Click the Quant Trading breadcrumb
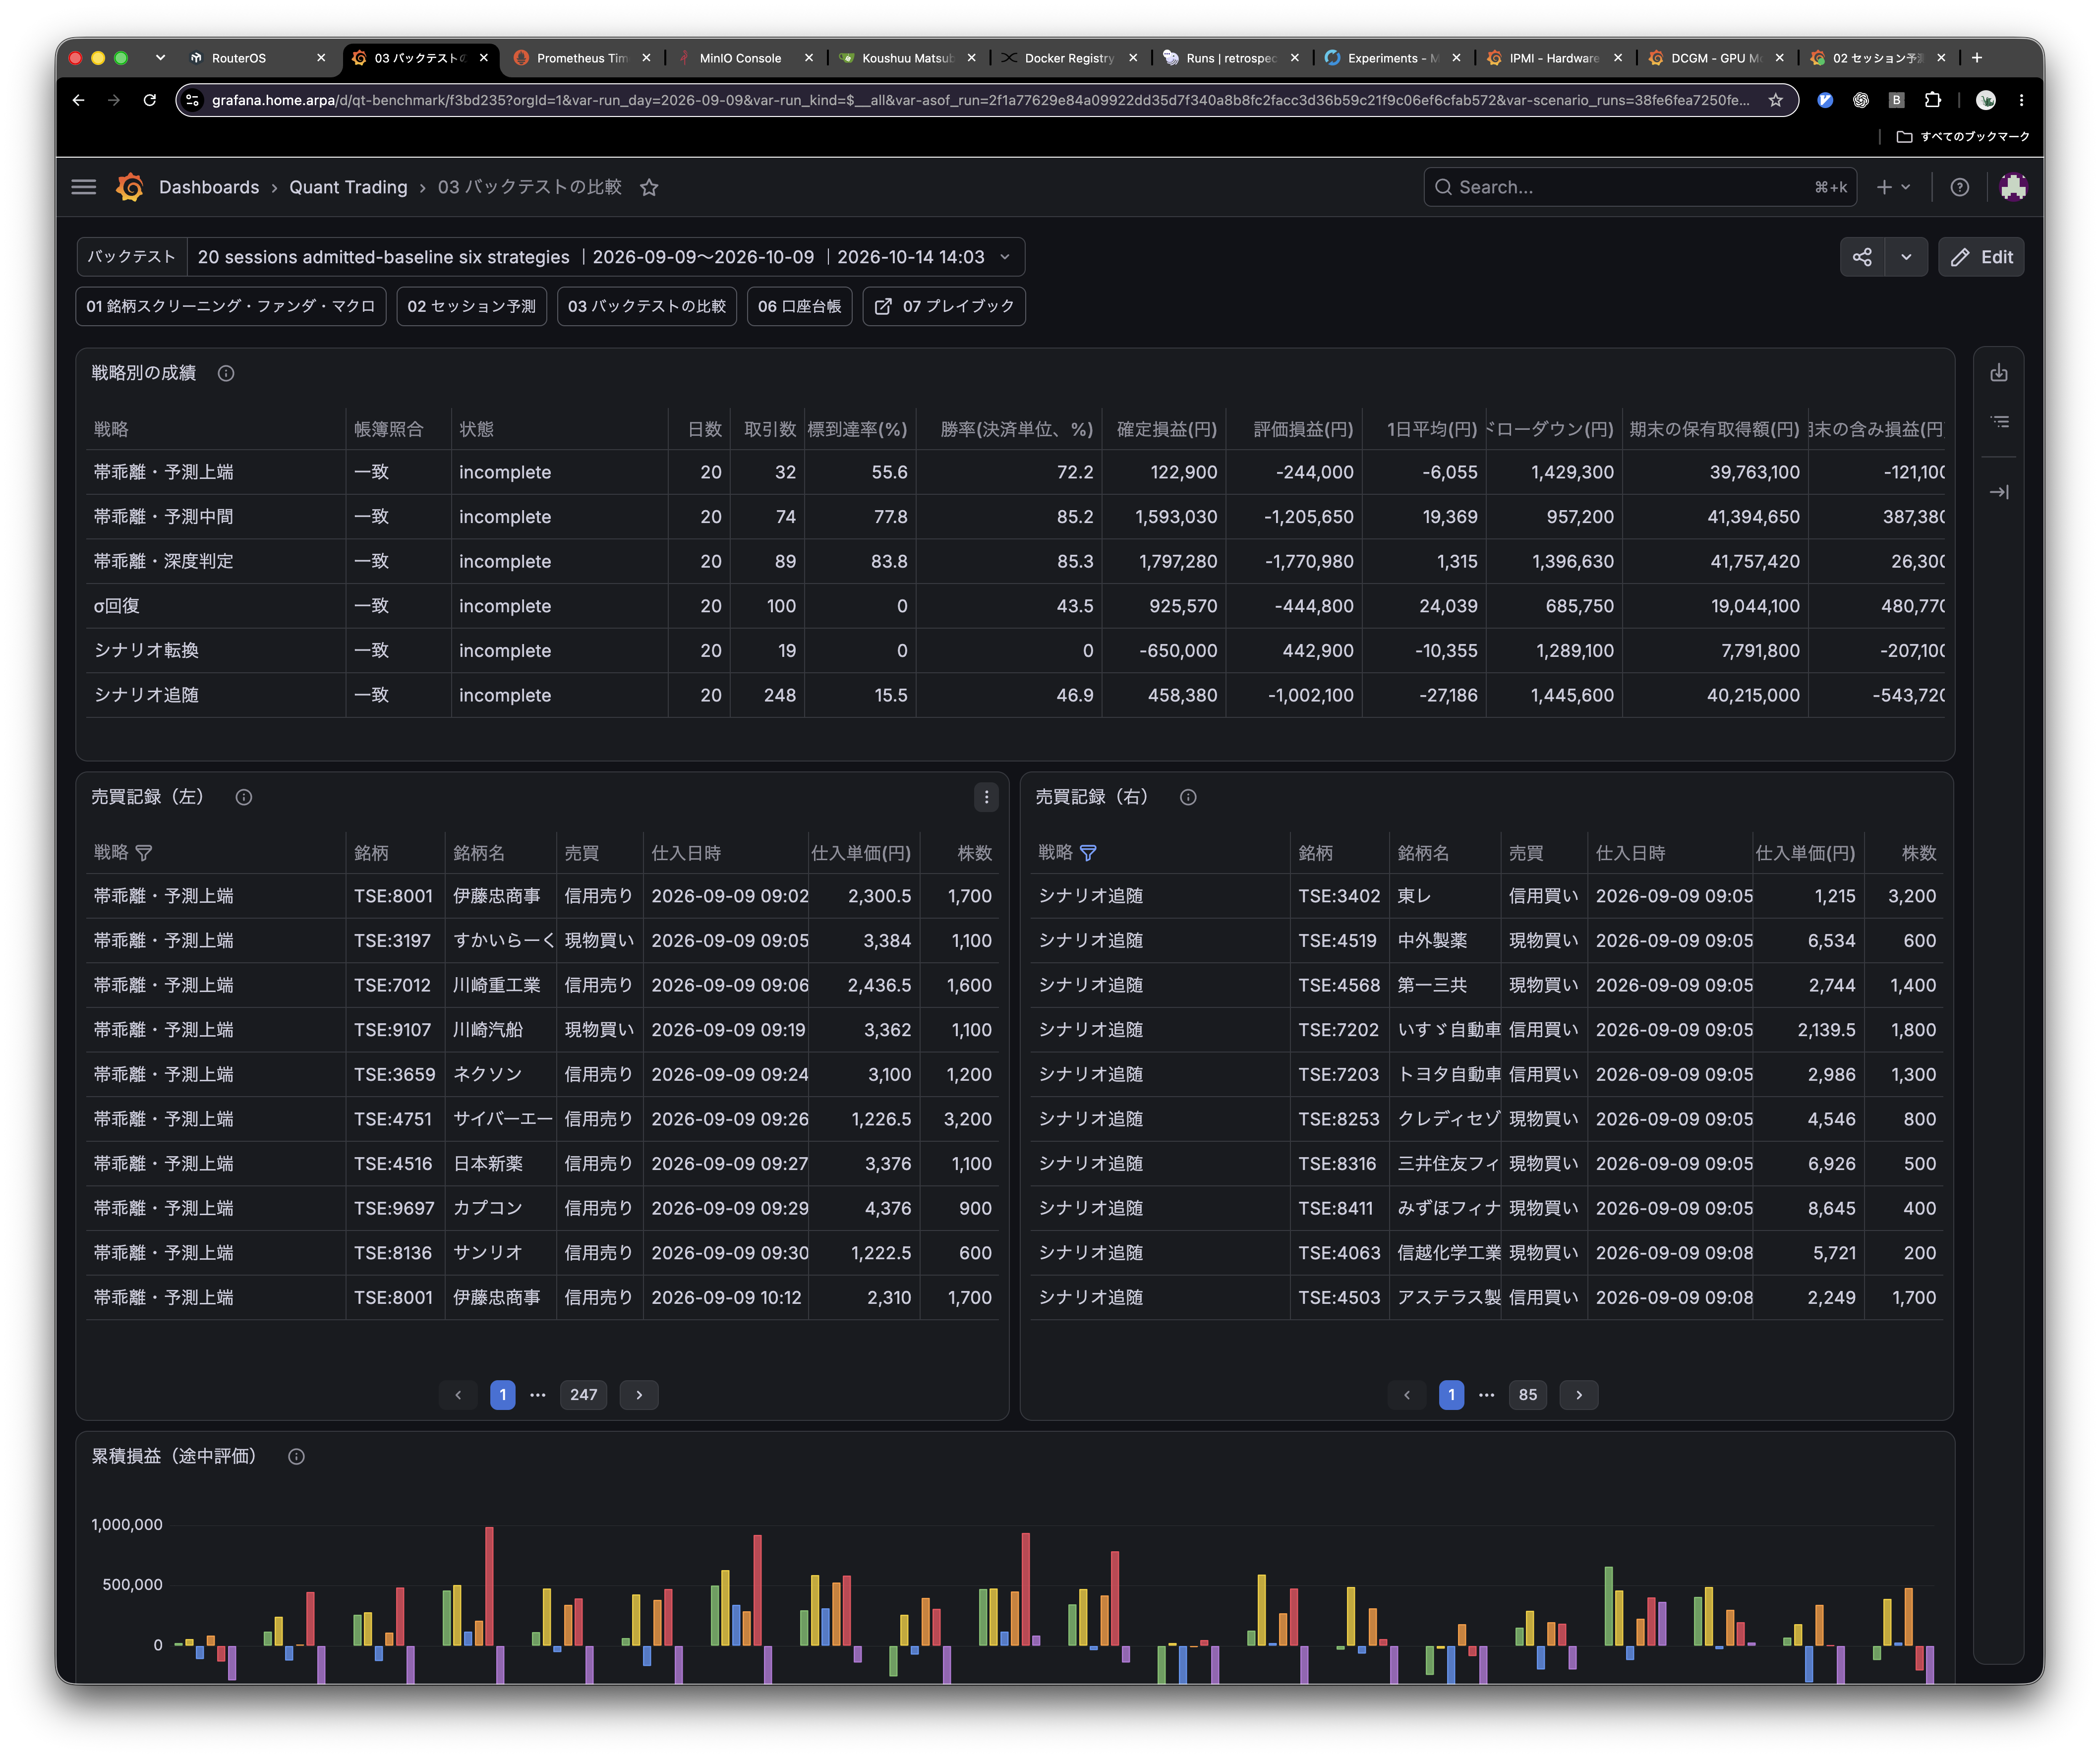Viewport: 2100px width, 1758px height. pyautogui.click(x=348, y=187)
